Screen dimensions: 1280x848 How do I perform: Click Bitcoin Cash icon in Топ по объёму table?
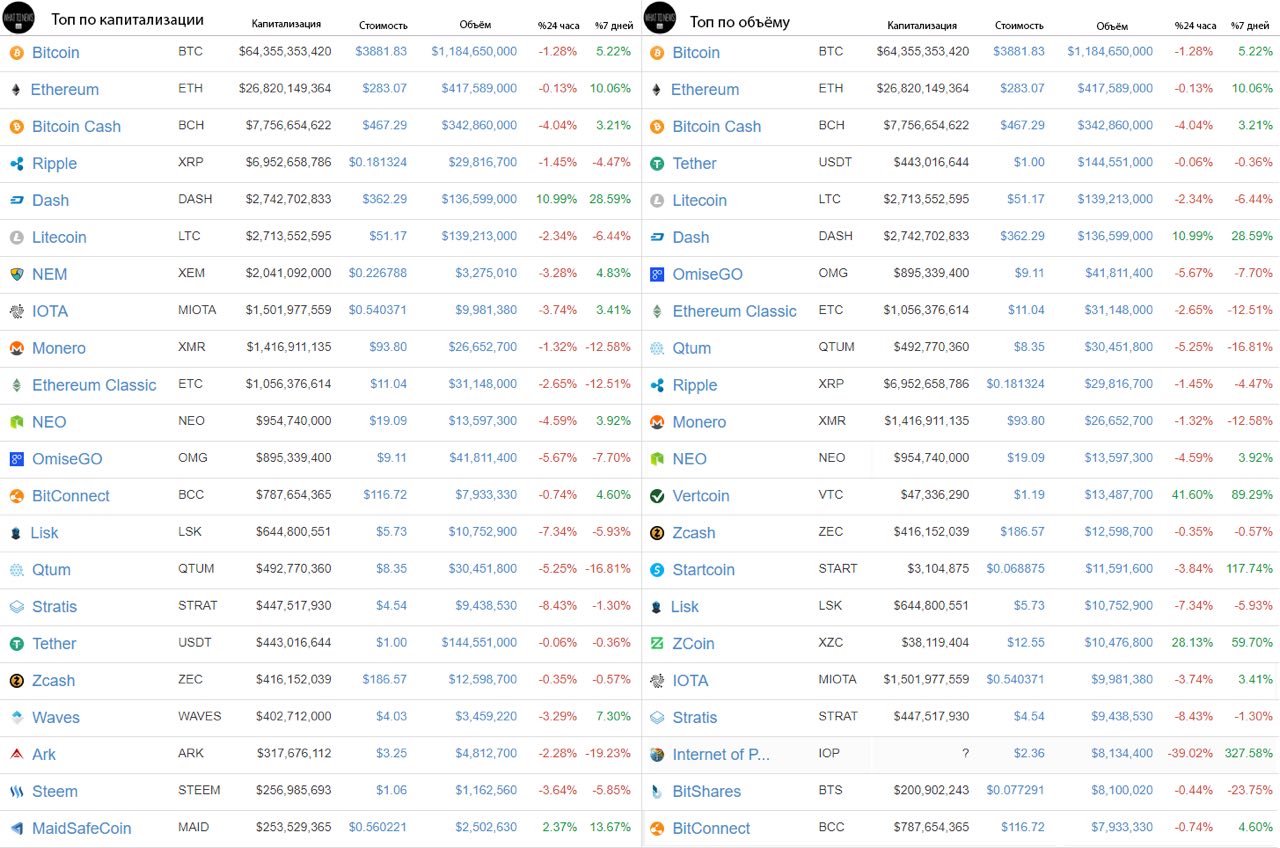click(x=657, y=126)
